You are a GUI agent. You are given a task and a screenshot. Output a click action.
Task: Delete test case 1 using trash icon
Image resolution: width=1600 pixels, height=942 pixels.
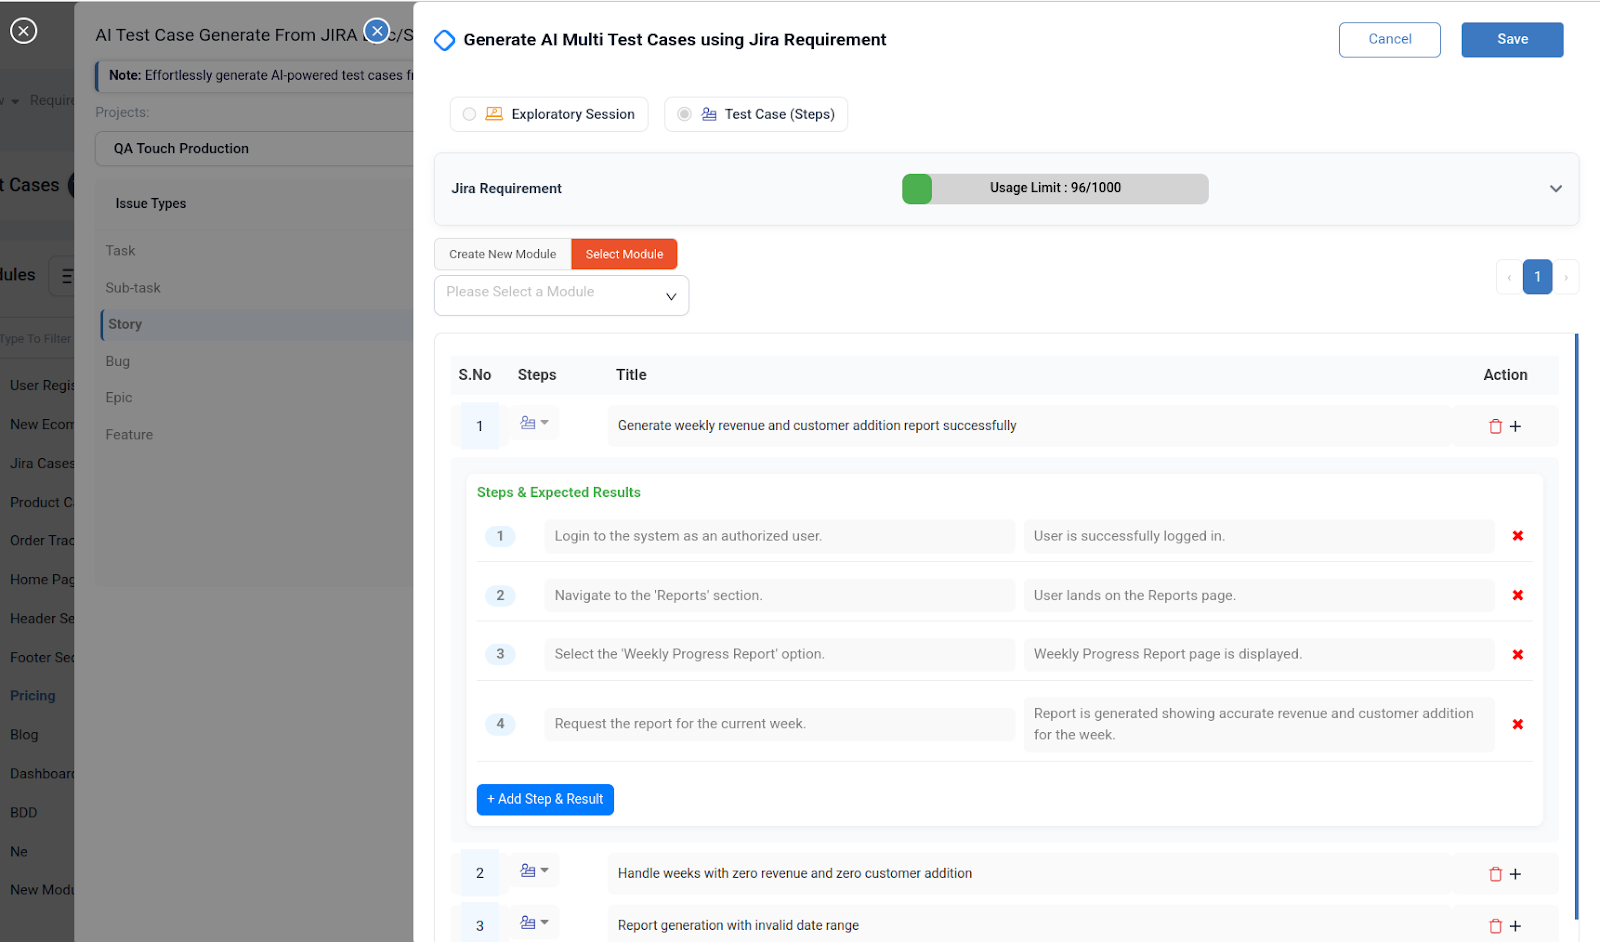point(1494,425)
